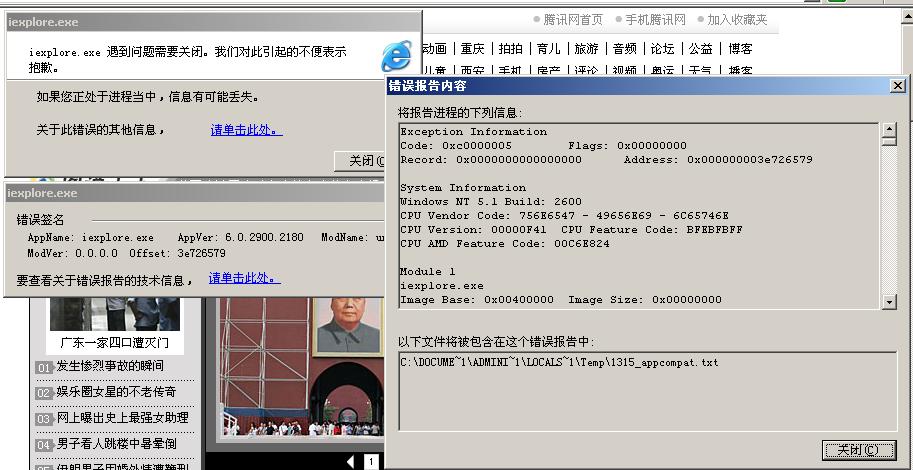Open the 重庆 navigation item
The height and width of the screenshot is (470, 913).
472,48
